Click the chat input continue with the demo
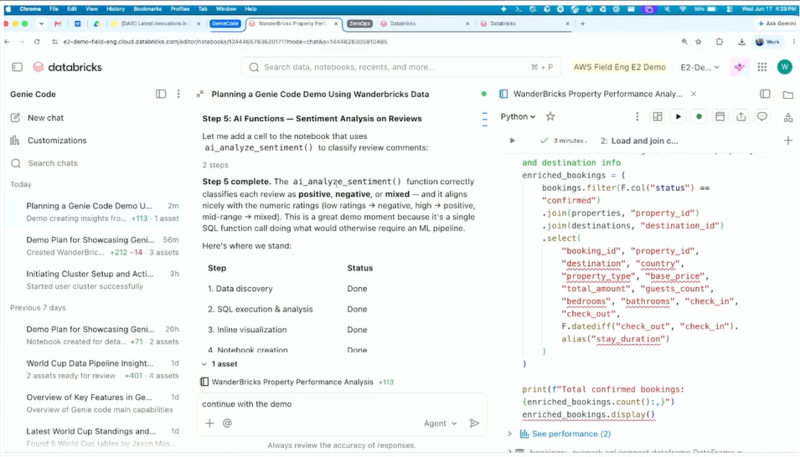This screenshot has height=457, width=800. click(x=342, y=404)
